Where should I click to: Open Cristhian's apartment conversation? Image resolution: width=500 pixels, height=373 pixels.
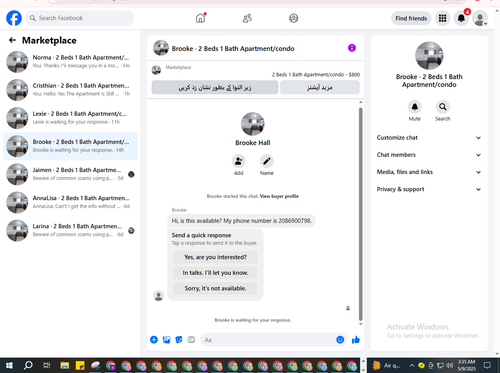tap(70, 90)
